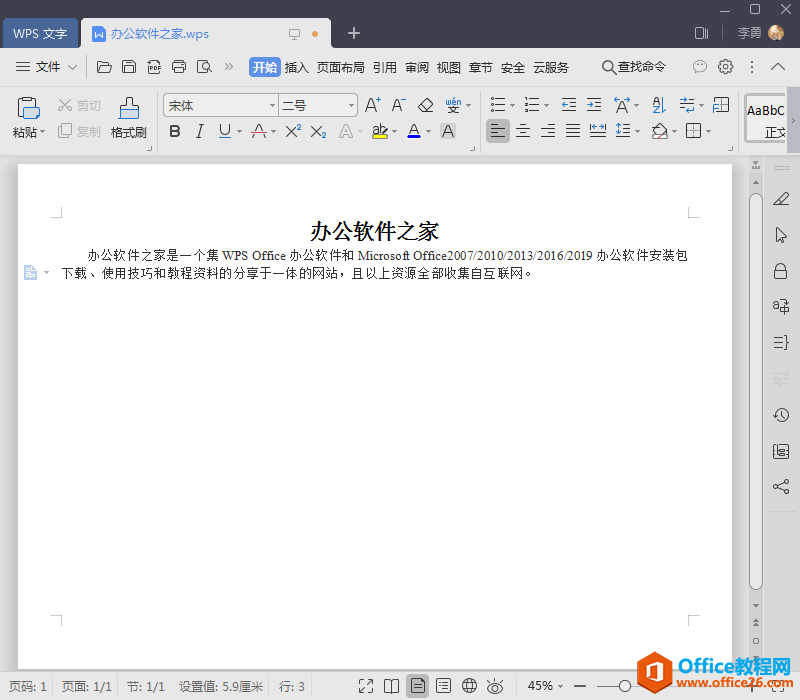Apply distributed alignment
The height and width of the screenshot is (700, 800).
pyautogui.click(x=597, y=131)
